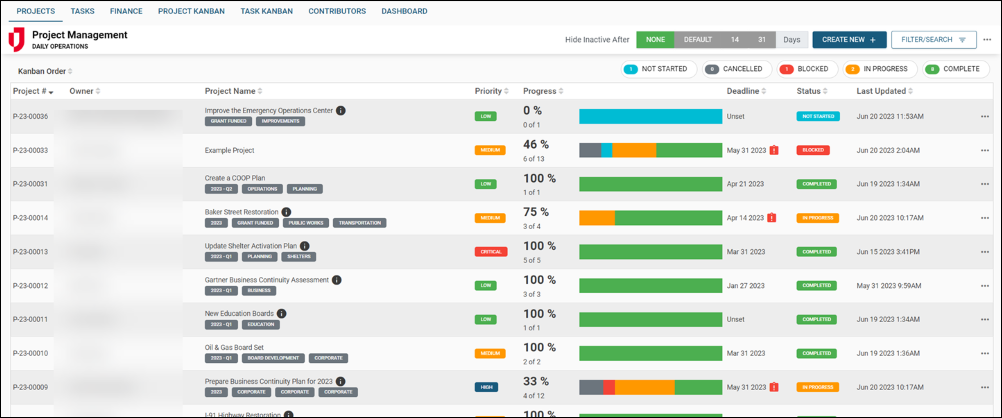Switch to the FINANCE tab
This screenshot has width=1002, height=418.
(126, 11)
